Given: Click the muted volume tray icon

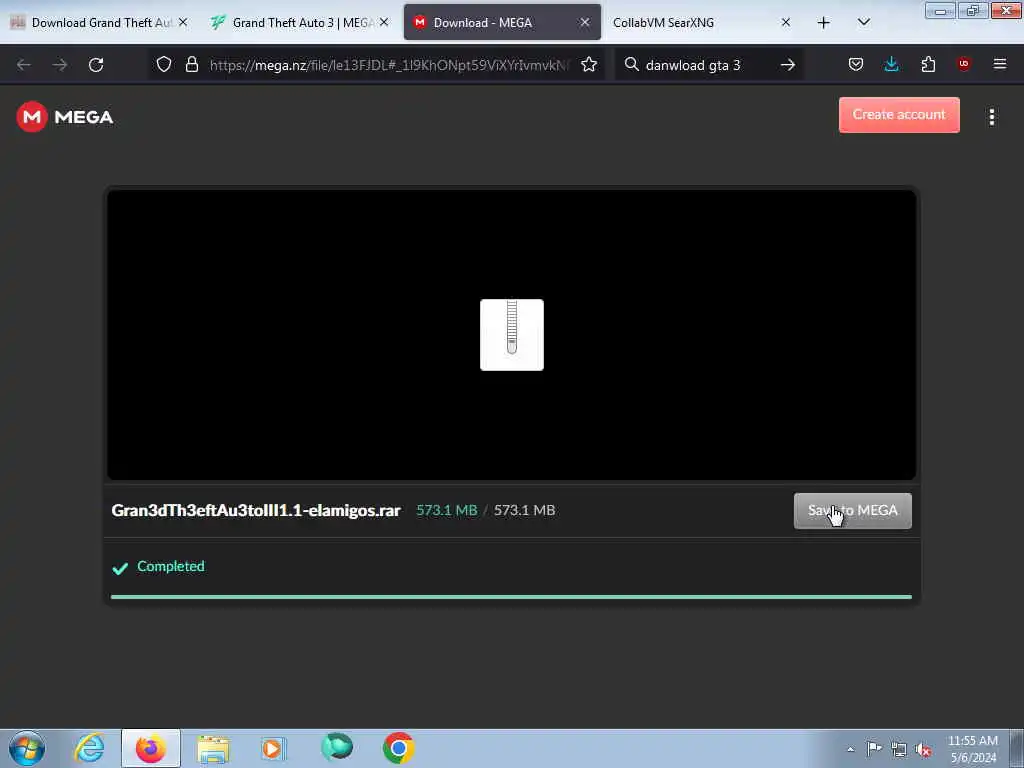Looking at the screenshot, I should 923,750.
